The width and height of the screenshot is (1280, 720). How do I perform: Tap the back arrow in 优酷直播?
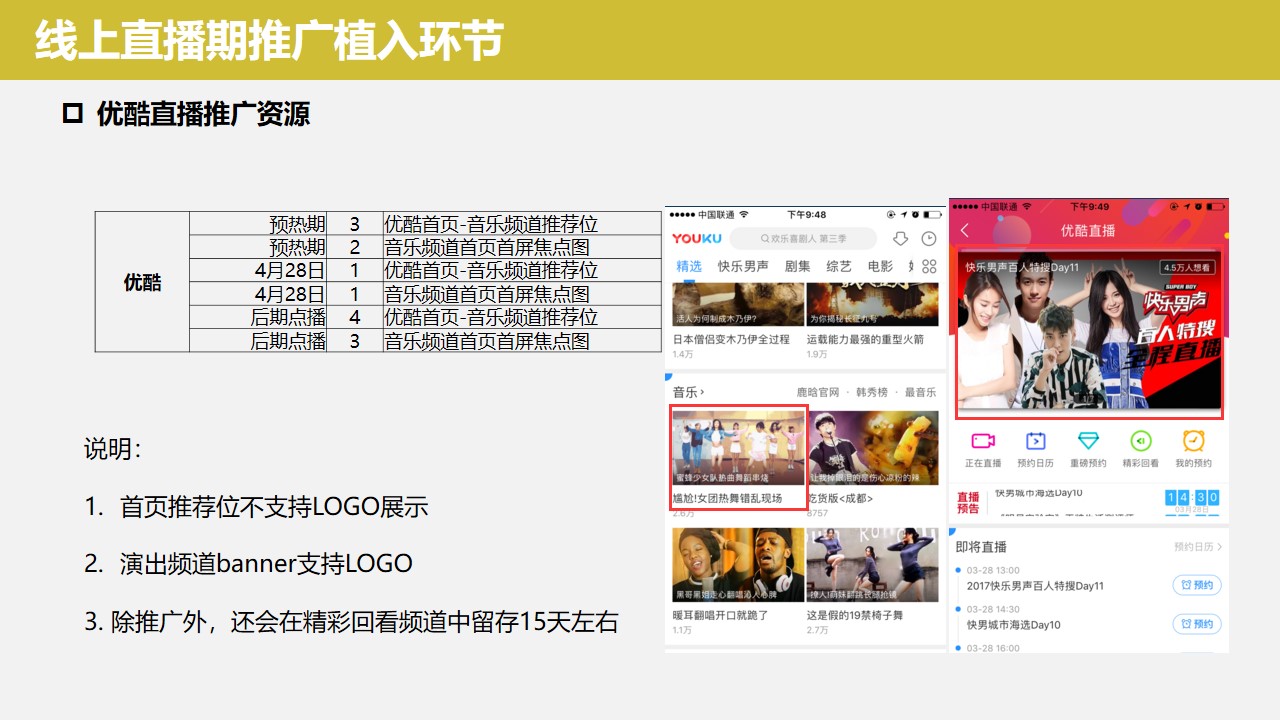tap(965, 231)
